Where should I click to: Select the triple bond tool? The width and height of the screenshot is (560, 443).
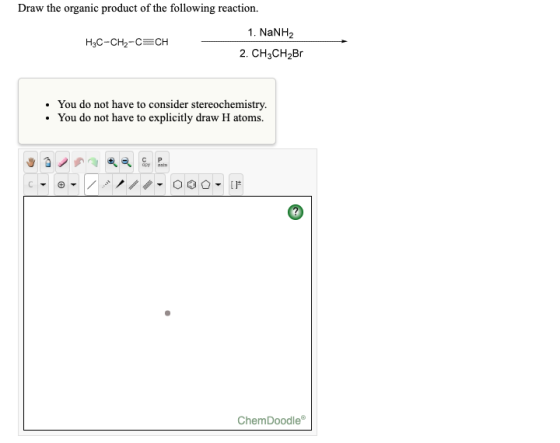point(148,185)
